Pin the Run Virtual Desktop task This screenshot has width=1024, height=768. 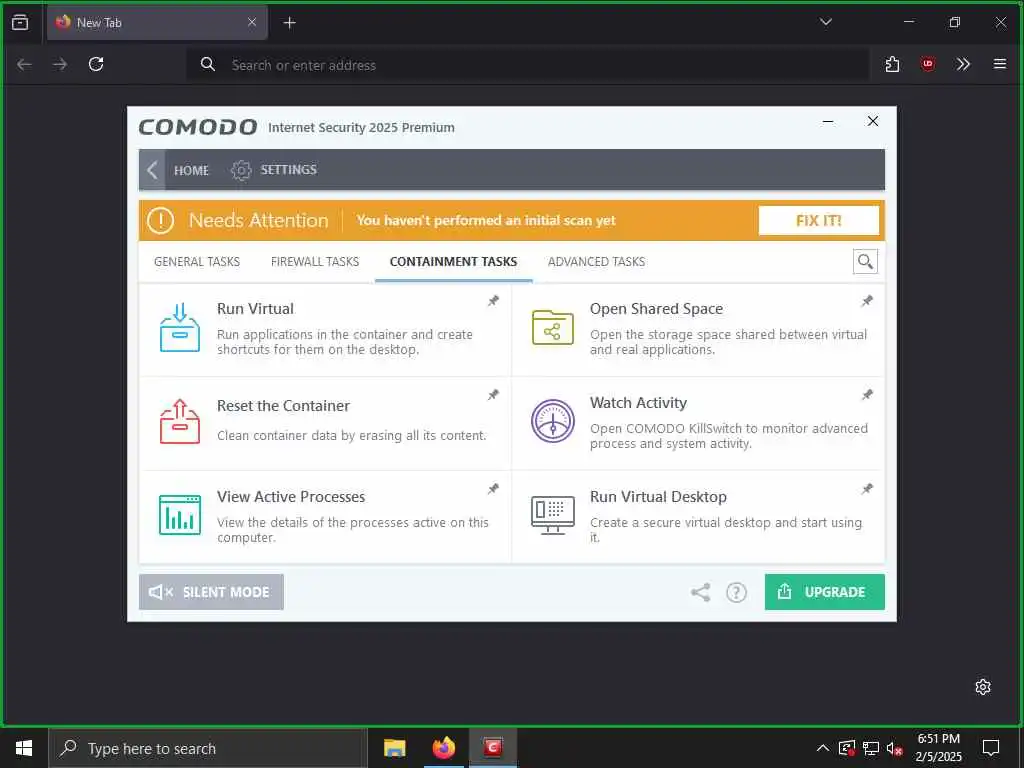tap(867, 489)
